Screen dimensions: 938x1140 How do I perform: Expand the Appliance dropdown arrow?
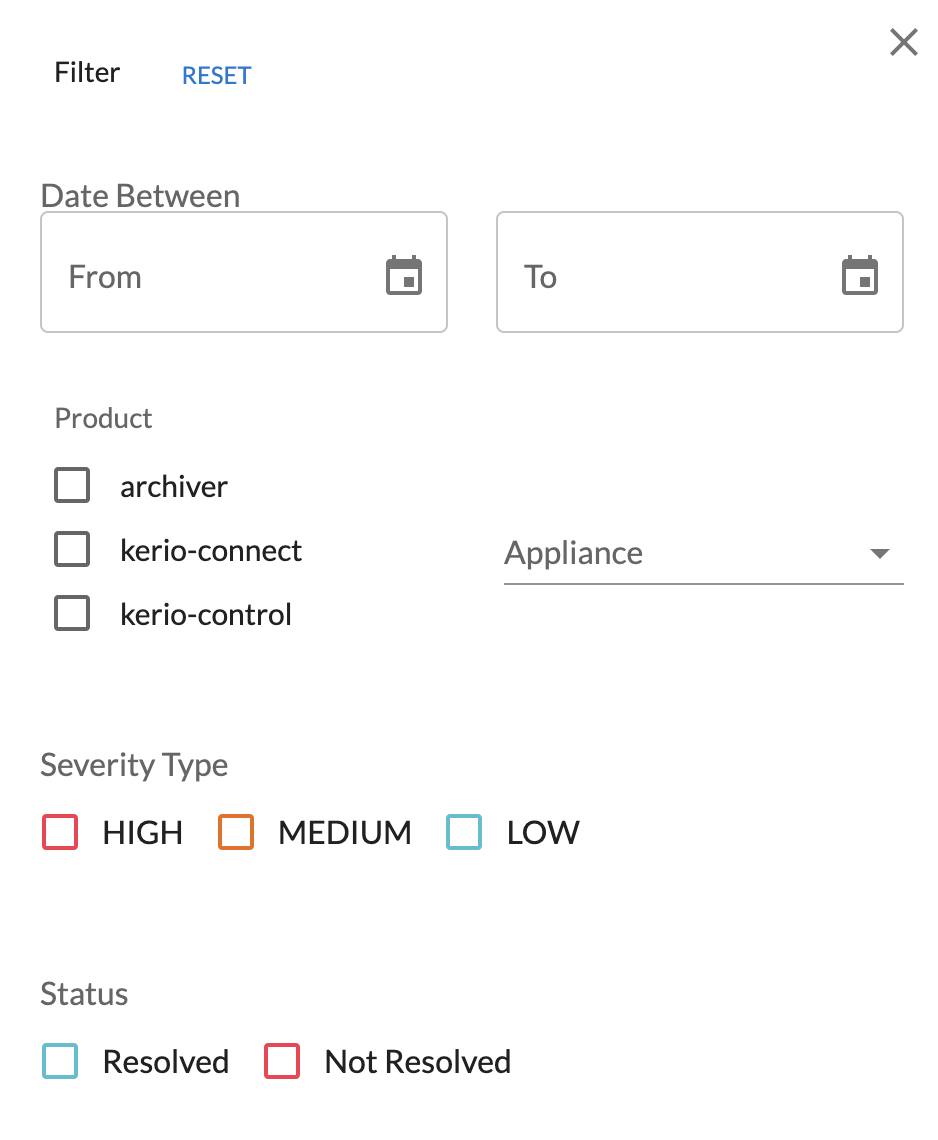pos(880,554)
